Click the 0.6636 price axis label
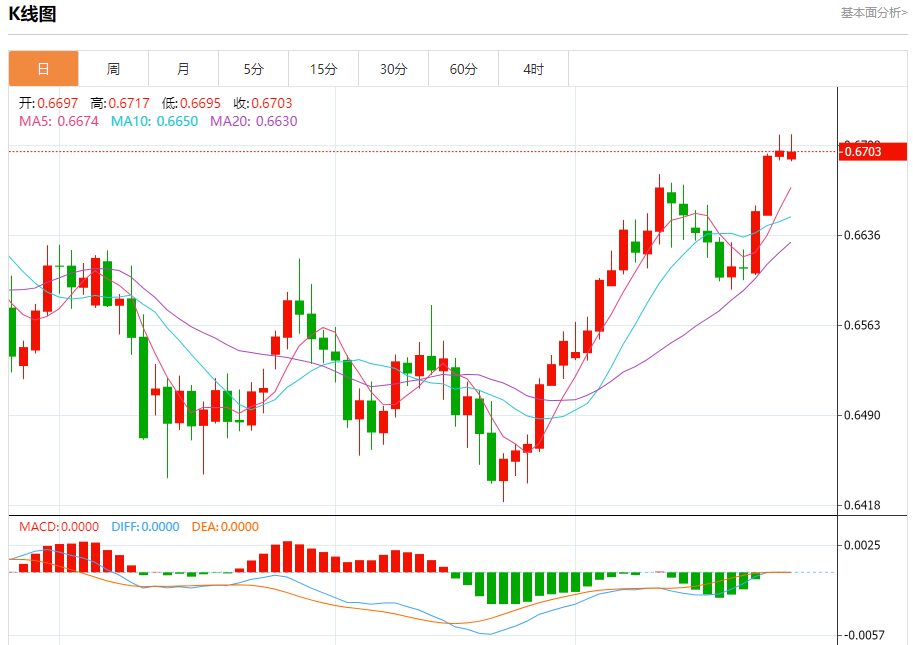The width and height of the screenshot is (913, 645). point(862,235)
